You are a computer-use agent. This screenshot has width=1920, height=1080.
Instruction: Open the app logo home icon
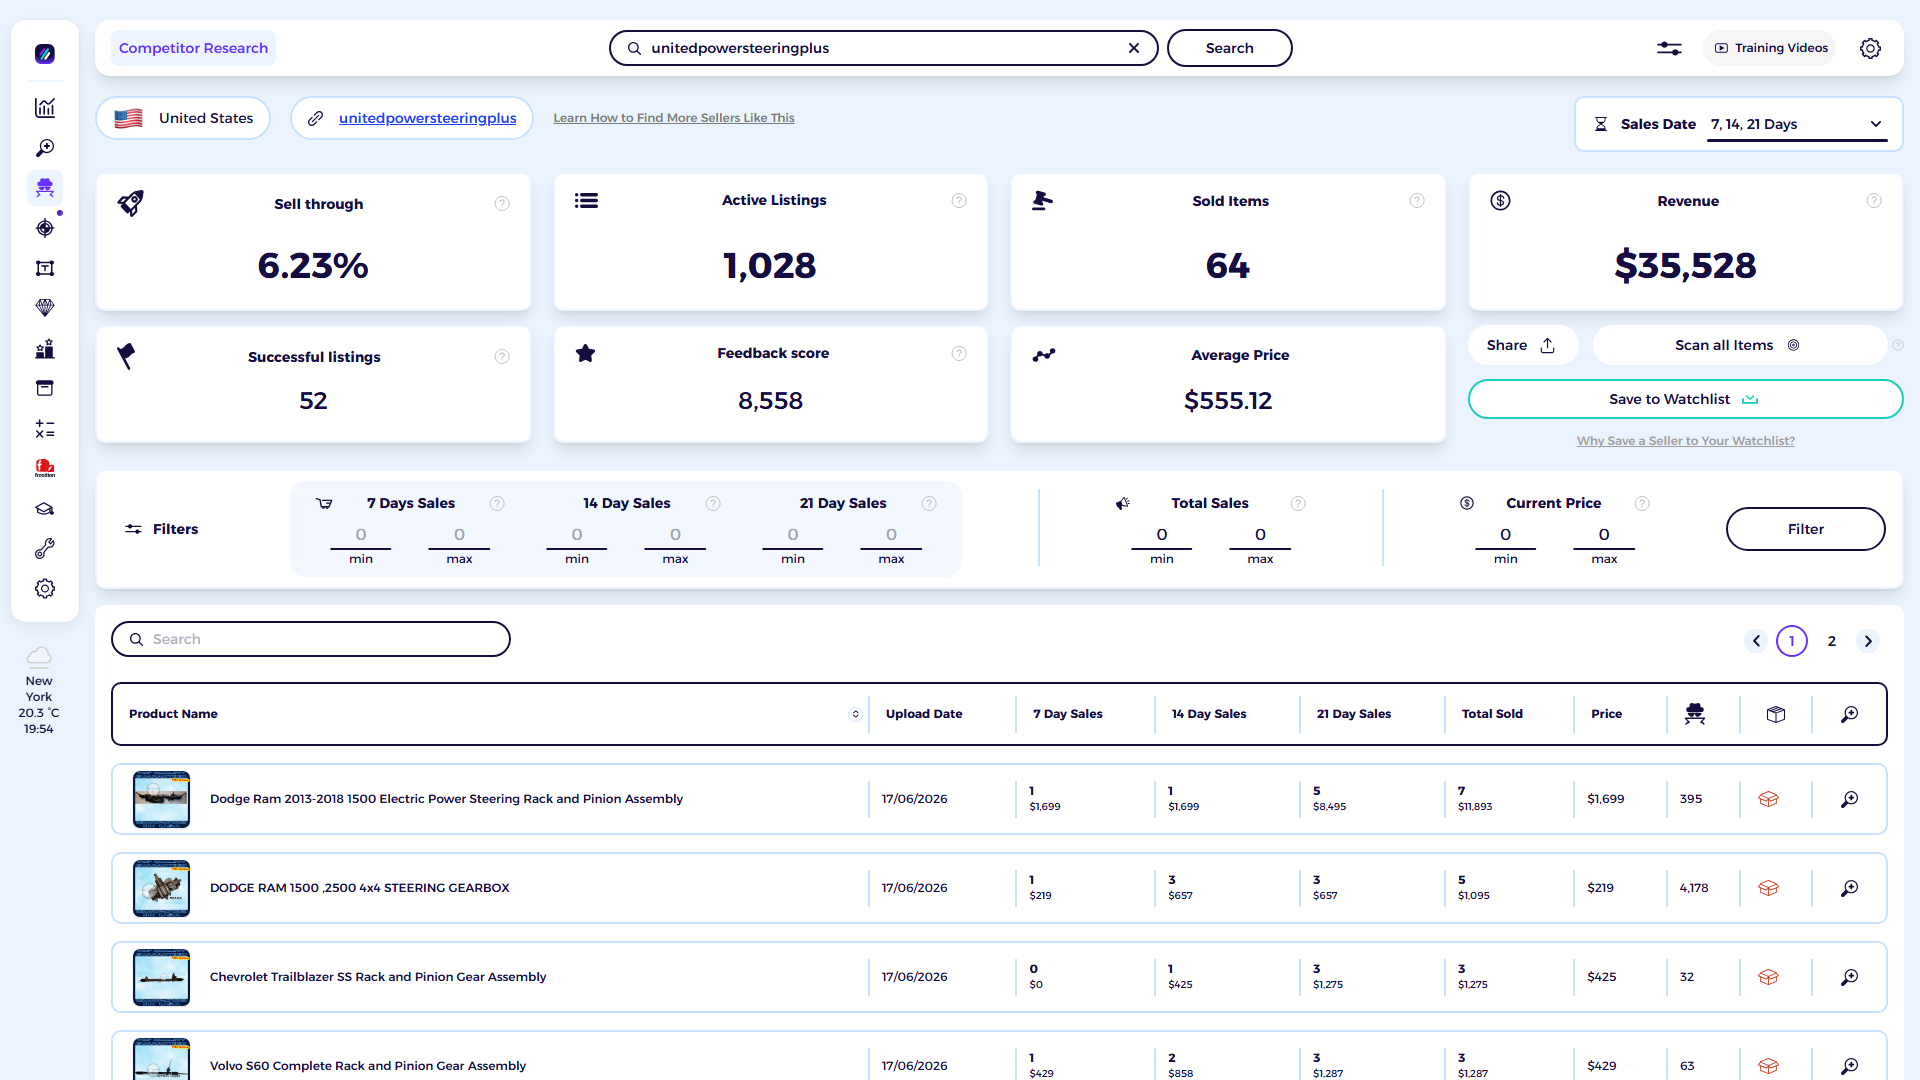coord(45,54)
